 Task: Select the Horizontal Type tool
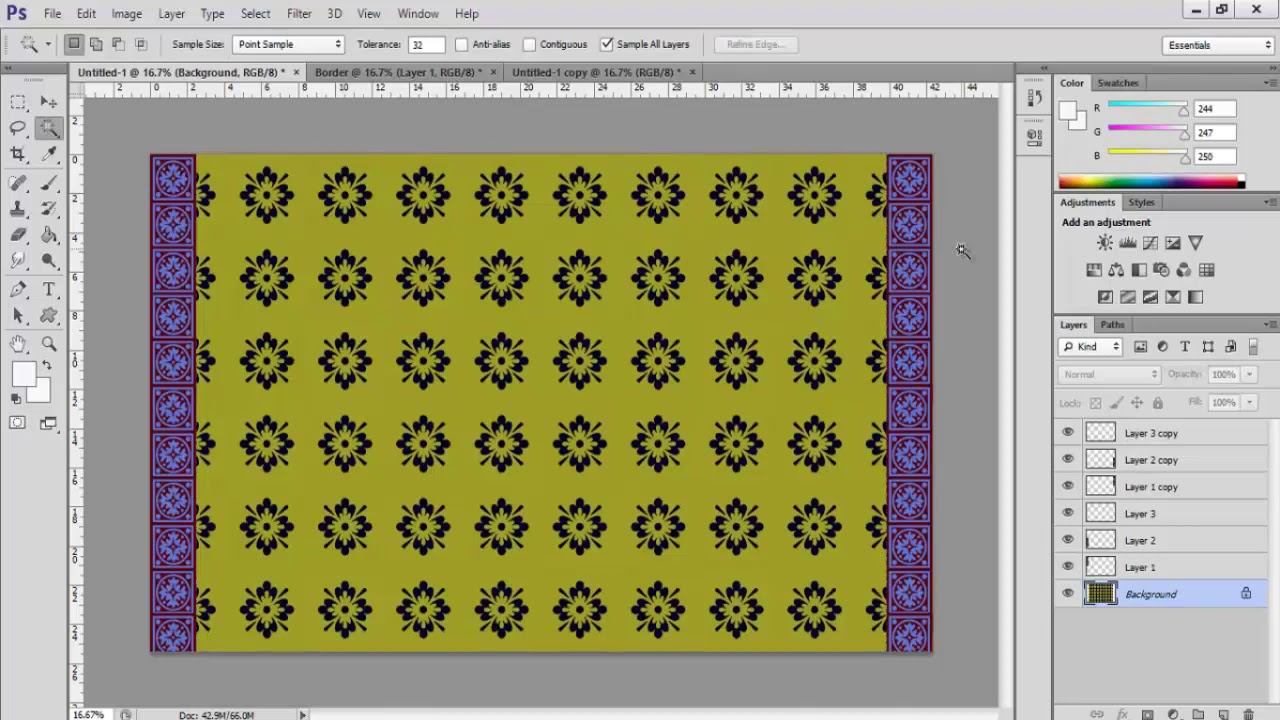point(48,290)
